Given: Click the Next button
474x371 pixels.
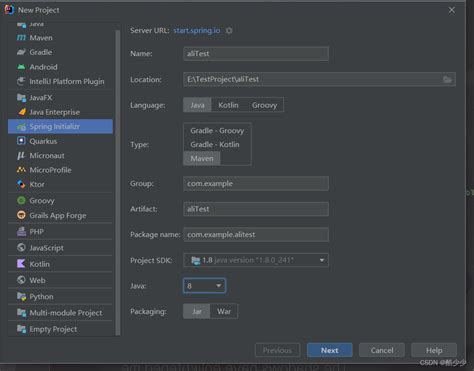Looking at the screenshot, I should 330,350.
